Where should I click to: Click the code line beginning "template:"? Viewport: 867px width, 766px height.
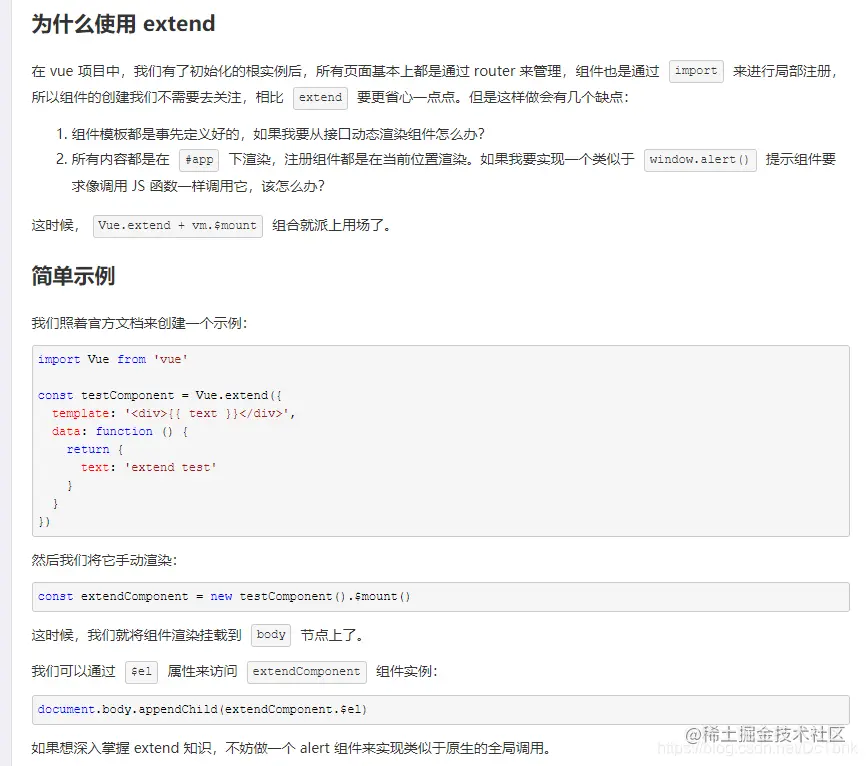click(x=174, y=414)
